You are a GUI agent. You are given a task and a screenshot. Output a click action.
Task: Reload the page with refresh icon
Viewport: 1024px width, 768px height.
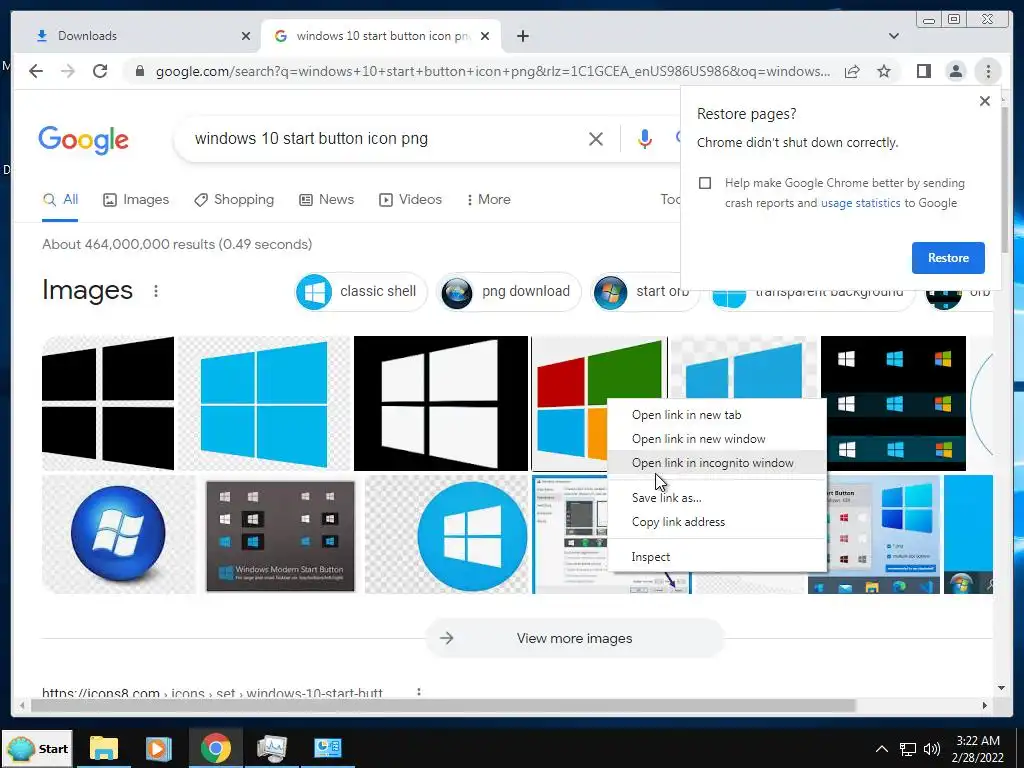tap(100, 71)
